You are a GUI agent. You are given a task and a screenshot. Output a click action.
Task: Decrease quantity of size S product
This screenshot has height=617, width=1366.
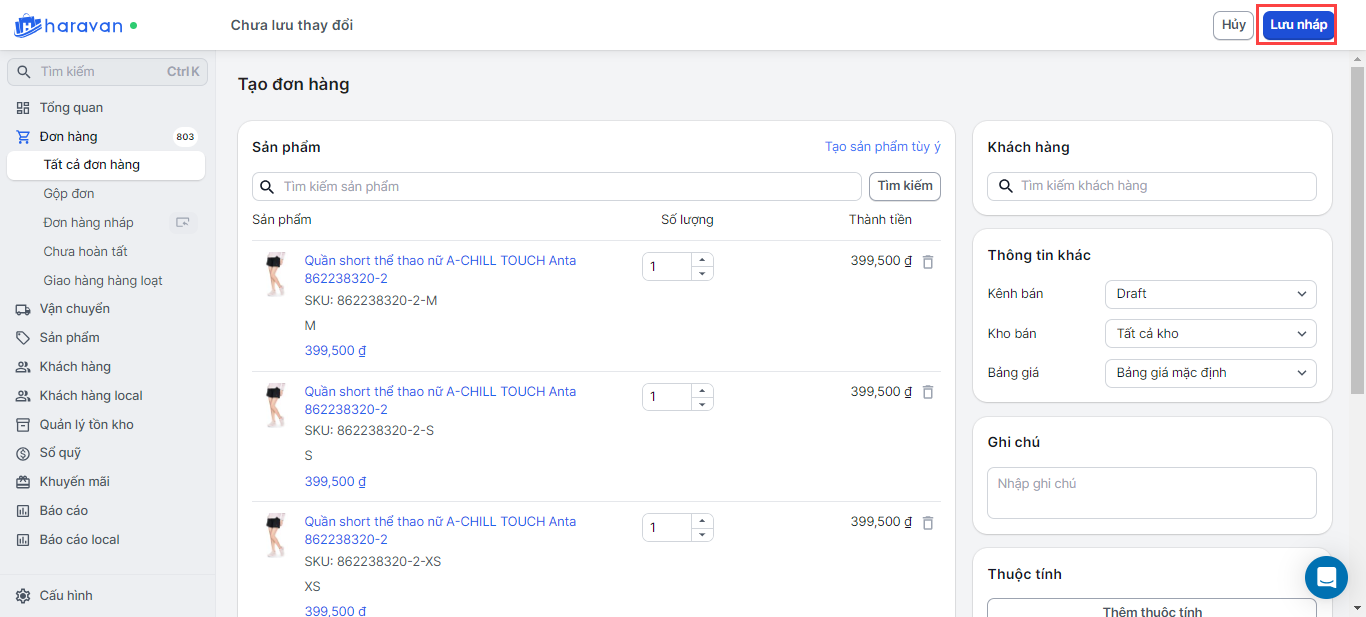702,404
